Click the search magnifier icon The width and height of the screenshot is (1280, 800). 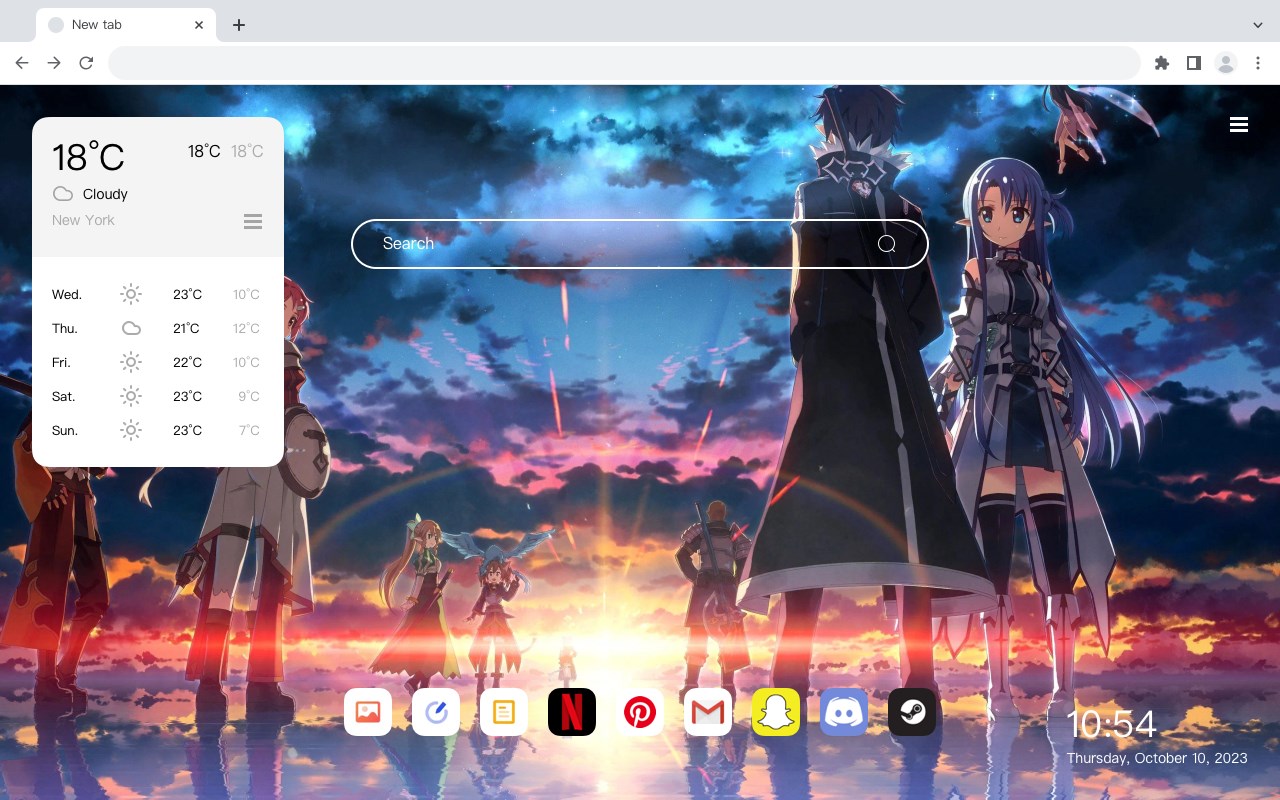pyautogui.click(x=887, y=244)
